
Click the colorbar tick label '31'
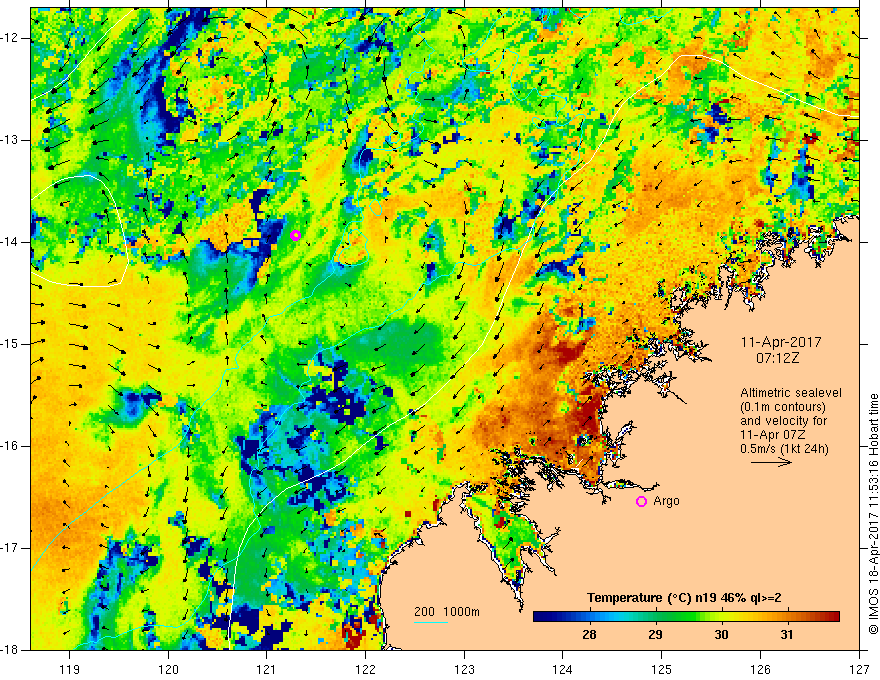click(787, 635)
